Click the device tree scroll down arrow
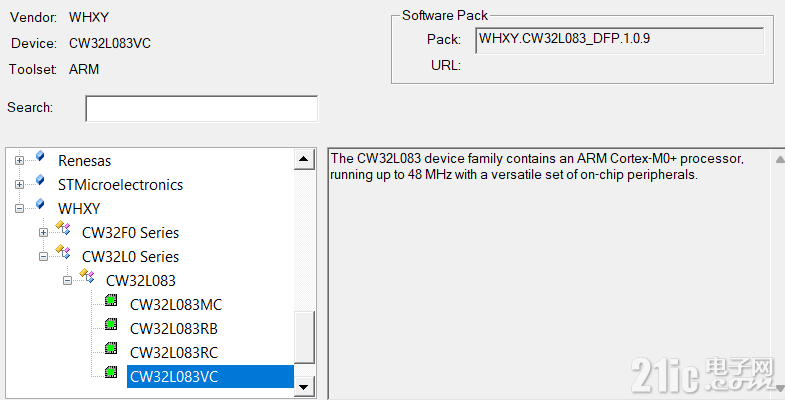The height and width of the screenshot is (400, 785). 303,386
